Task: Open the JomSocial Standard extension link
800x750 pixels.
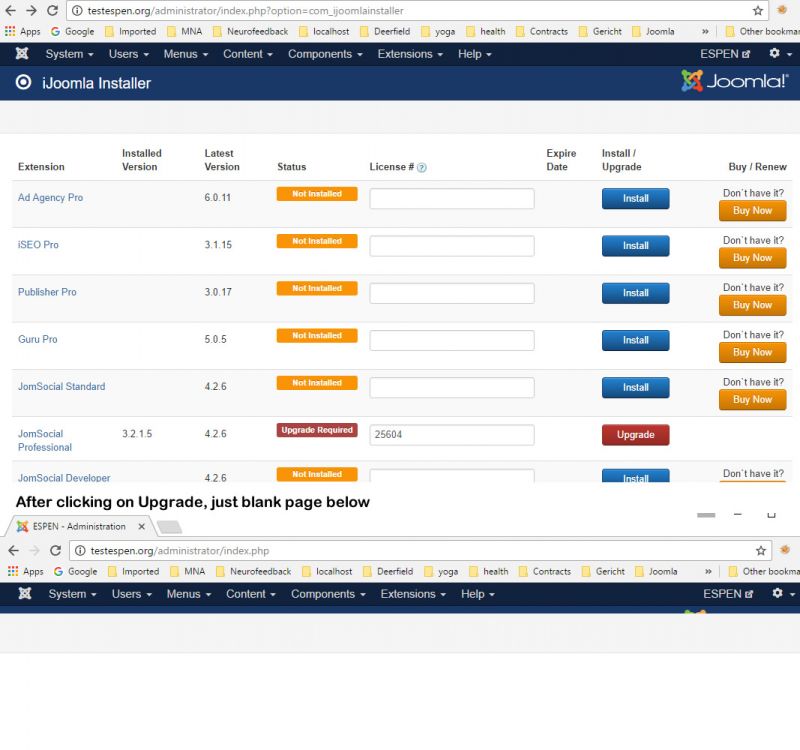Action: (61, 386)
